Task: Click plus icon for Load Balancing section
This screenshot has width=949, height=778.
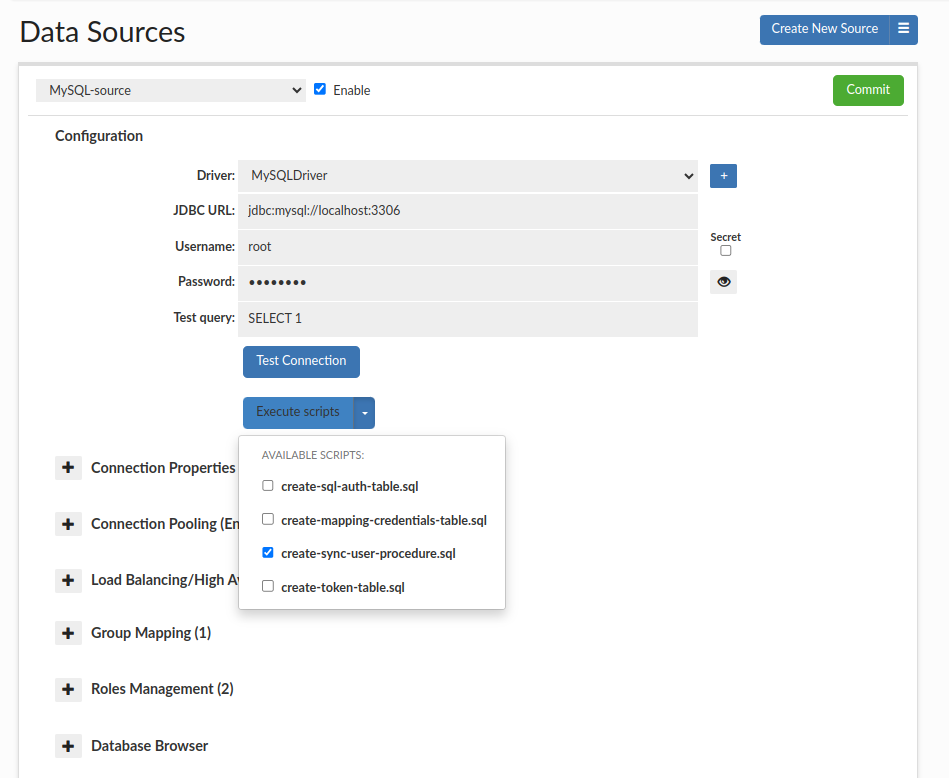Action: pos(68,580)
